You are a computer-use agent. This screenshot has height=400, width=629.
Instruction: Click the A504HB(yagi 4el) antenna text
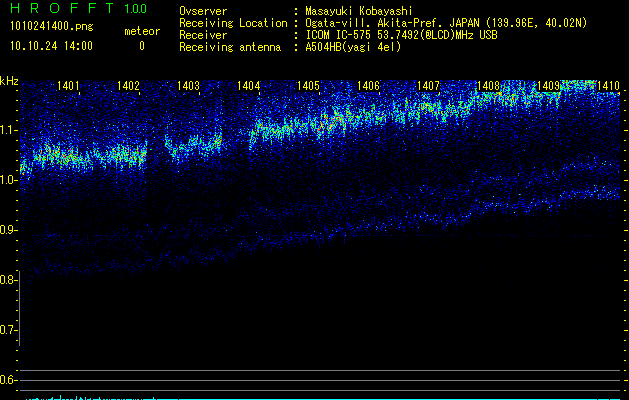coord(353,47)
